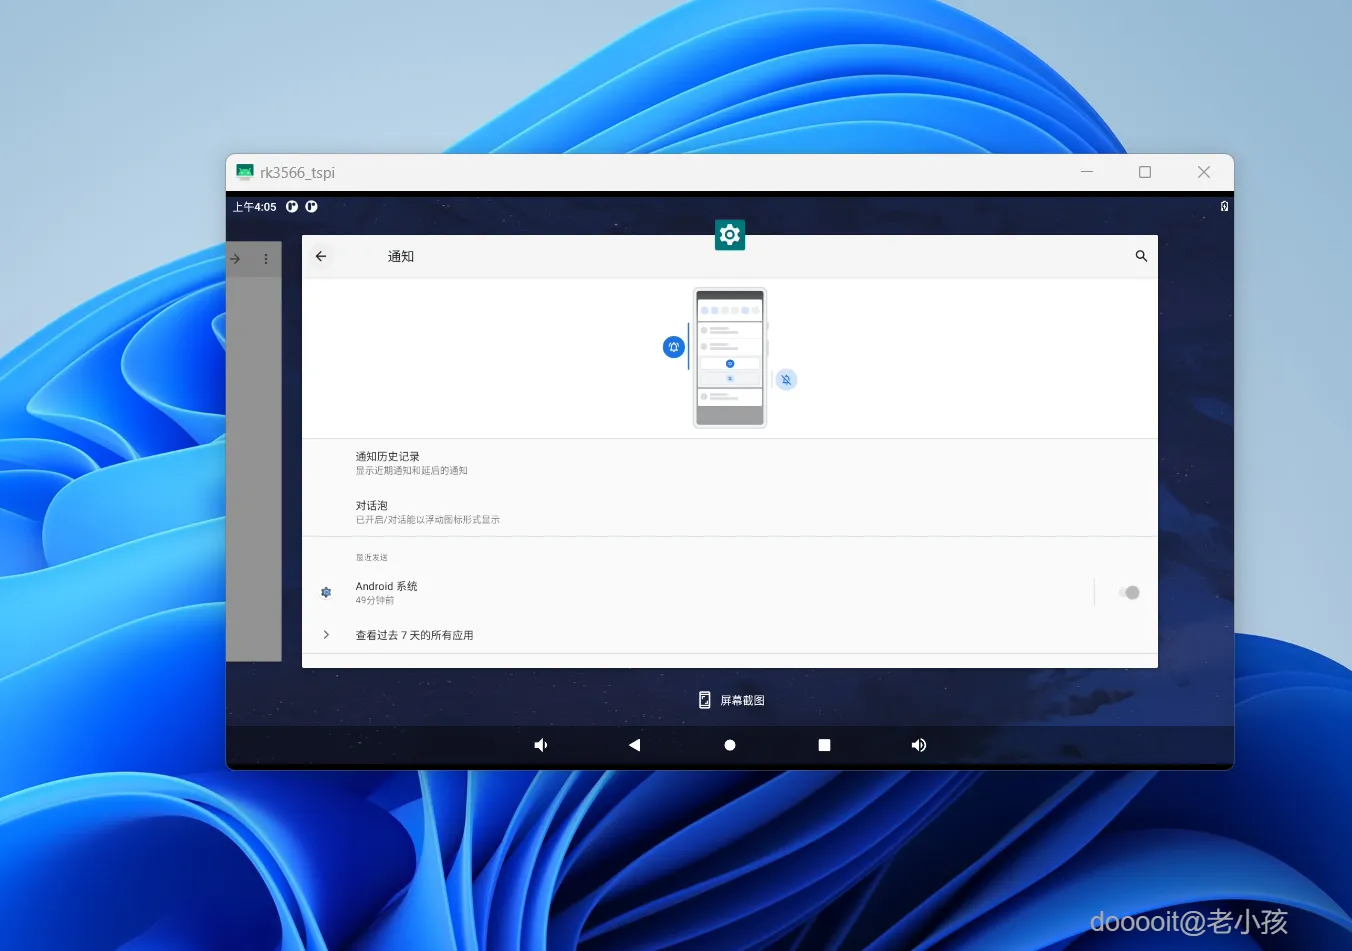The image size is (1352, 951).
Task: Open search in the notification settings header
Action: coord(1141,256)
